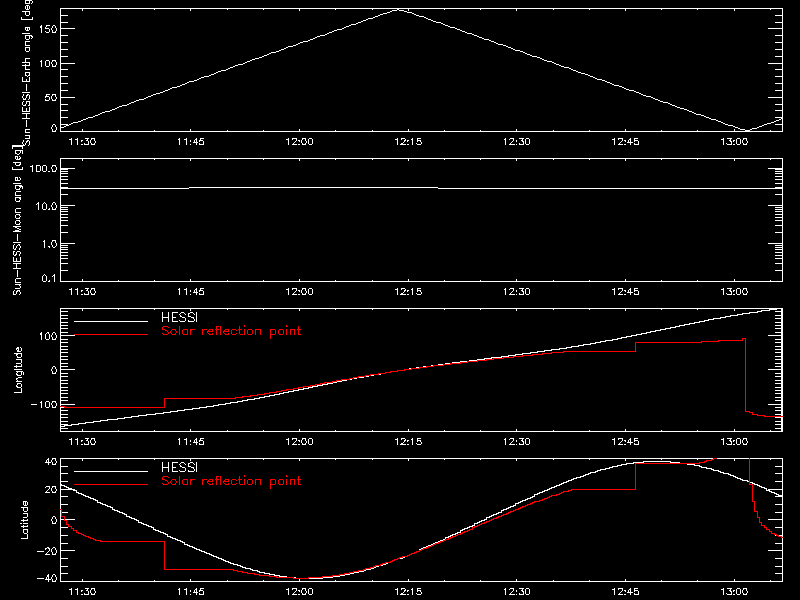Click the 12:30 time label under Earth angle plot
Screen dimensions: 800x600
(517, 142)
